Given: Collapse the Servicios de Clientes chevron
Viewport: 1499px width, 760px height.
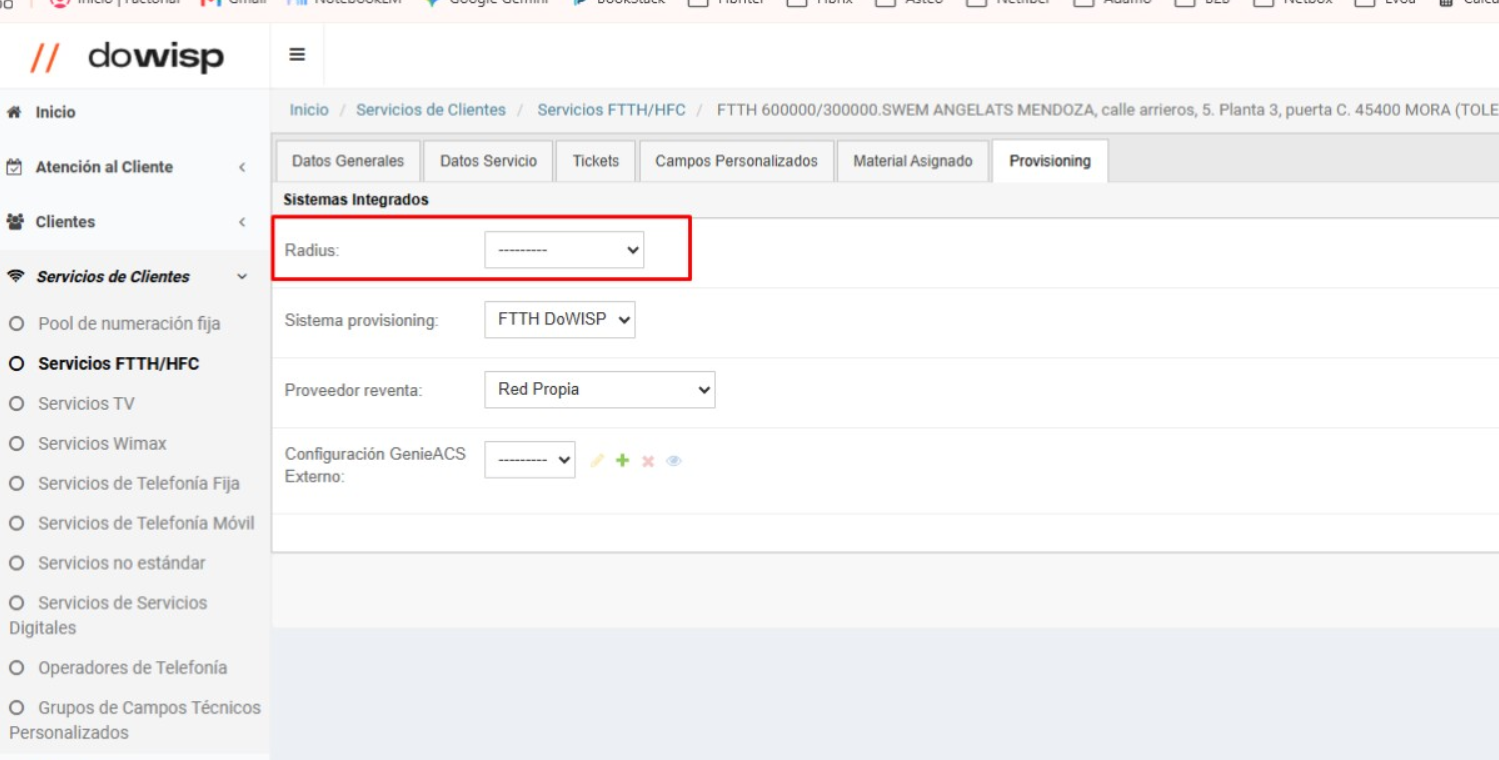Looking at the screenshot, I should 242,277.
